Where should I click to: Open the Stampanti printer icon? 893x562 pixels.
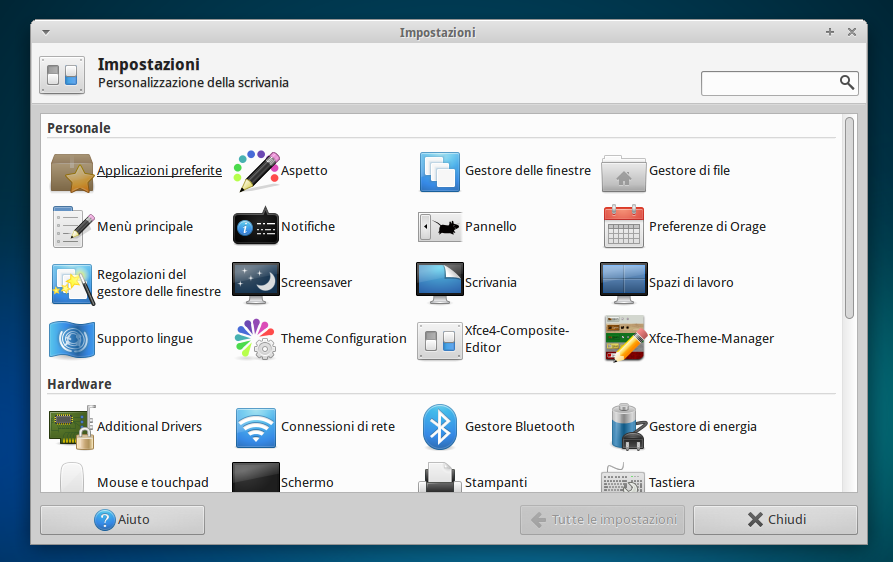click(x=440, y=477)
